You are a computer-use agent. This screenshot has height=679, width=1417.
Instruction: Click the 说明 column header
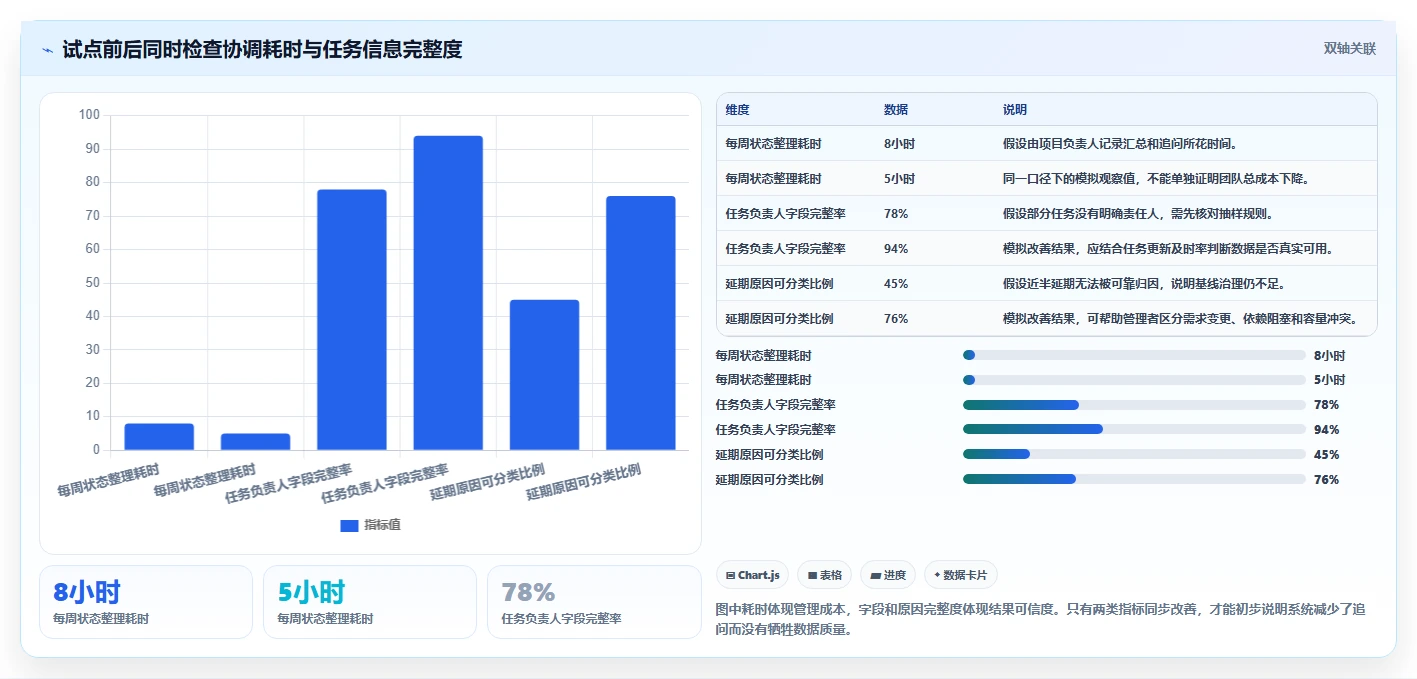point(1015,110)
